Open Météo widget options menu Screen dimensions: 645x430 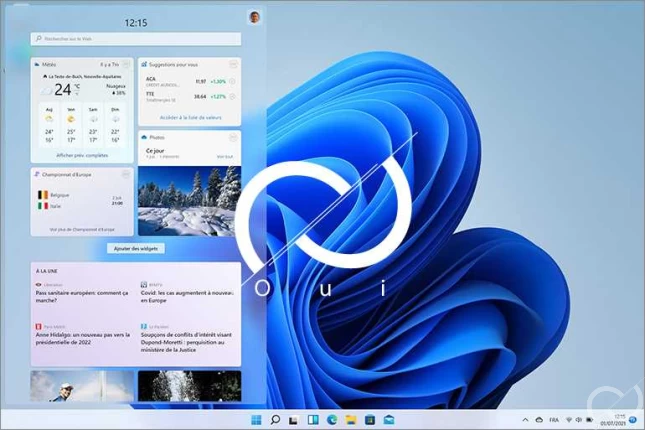click(x=127, y=64)
